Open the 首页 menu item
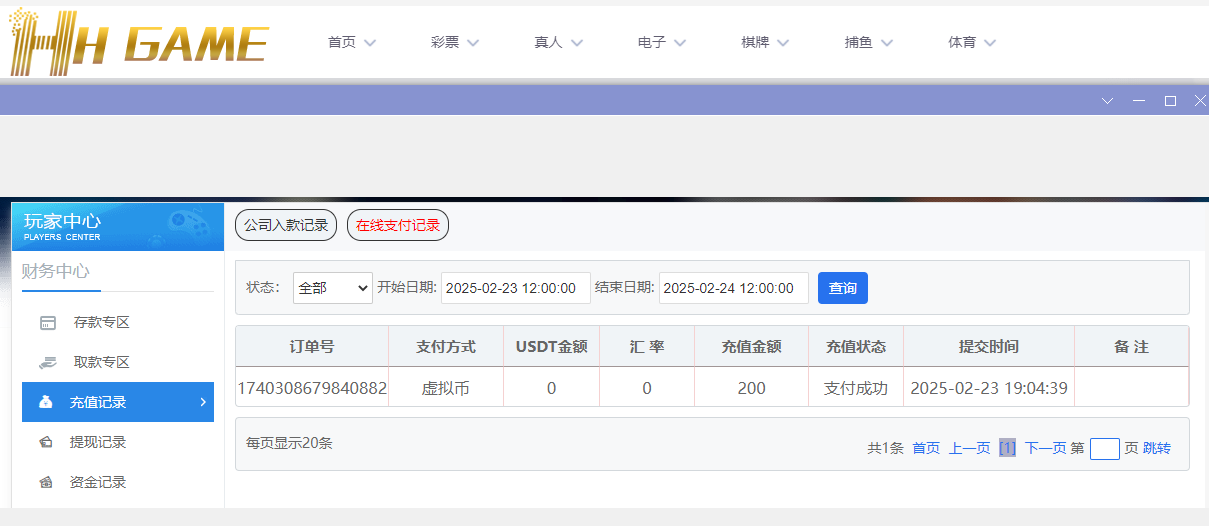The image size is (1209, 526). 351,42
